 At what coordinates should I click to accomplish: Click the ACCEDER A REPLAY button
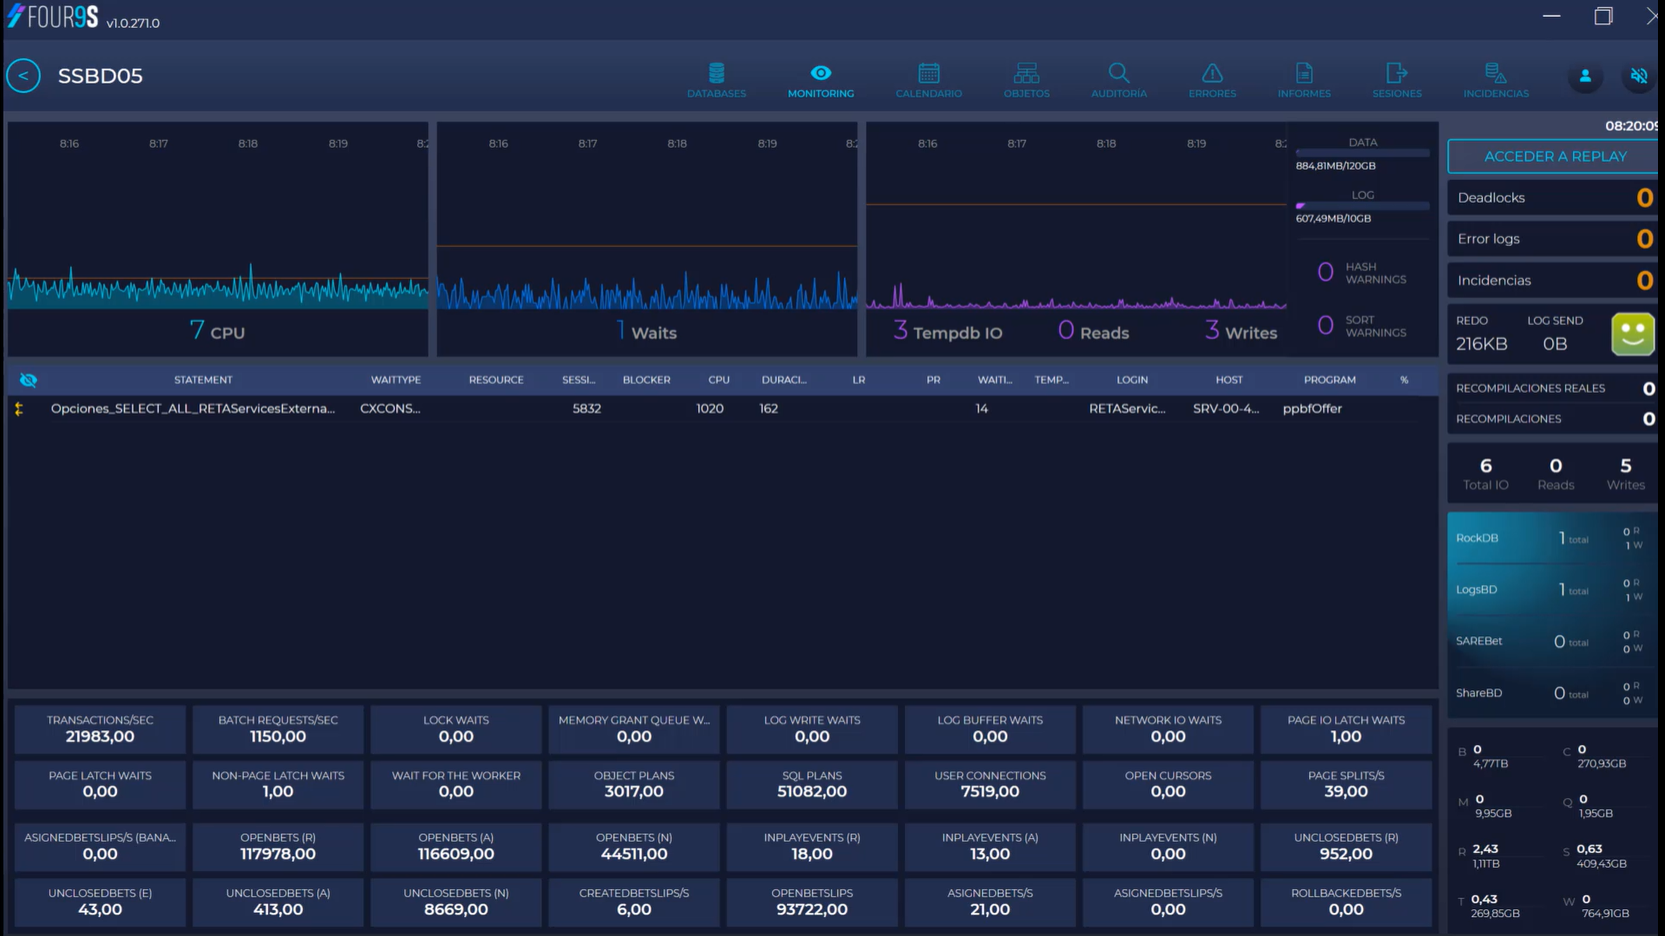pyautogui.click(x=1551, y=156)
